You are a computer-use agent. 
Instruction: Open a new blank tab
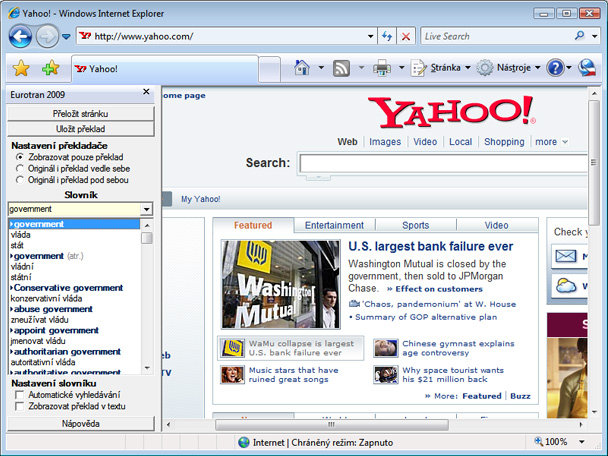point(269,69)
